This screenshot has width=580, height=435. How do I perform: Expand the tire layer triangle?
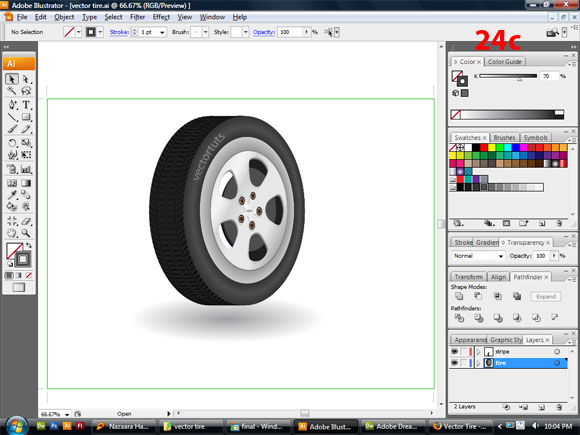pyautogui.click(x=478, y=363)
